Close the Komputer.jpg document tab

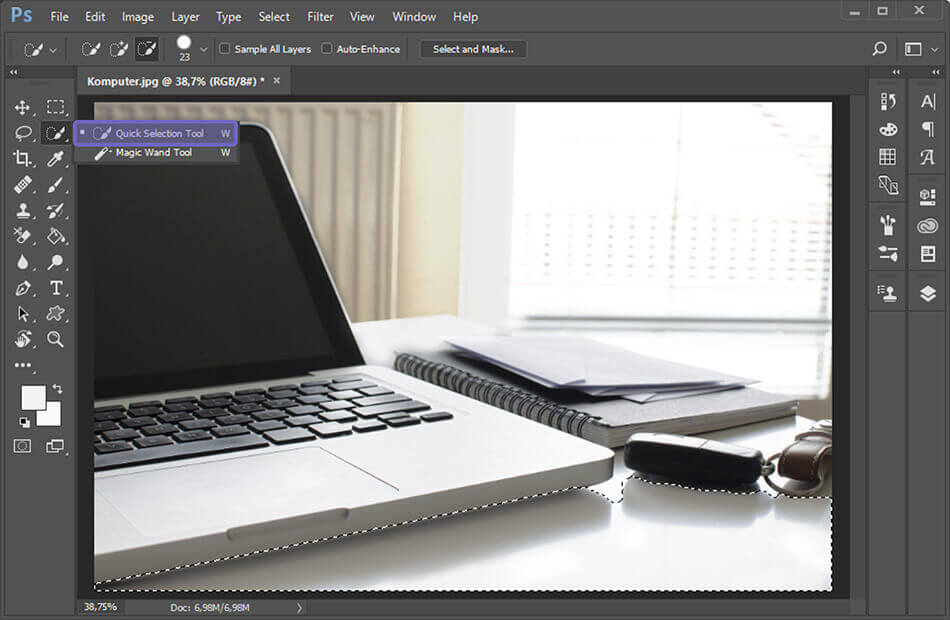click(x=277, y=81)
